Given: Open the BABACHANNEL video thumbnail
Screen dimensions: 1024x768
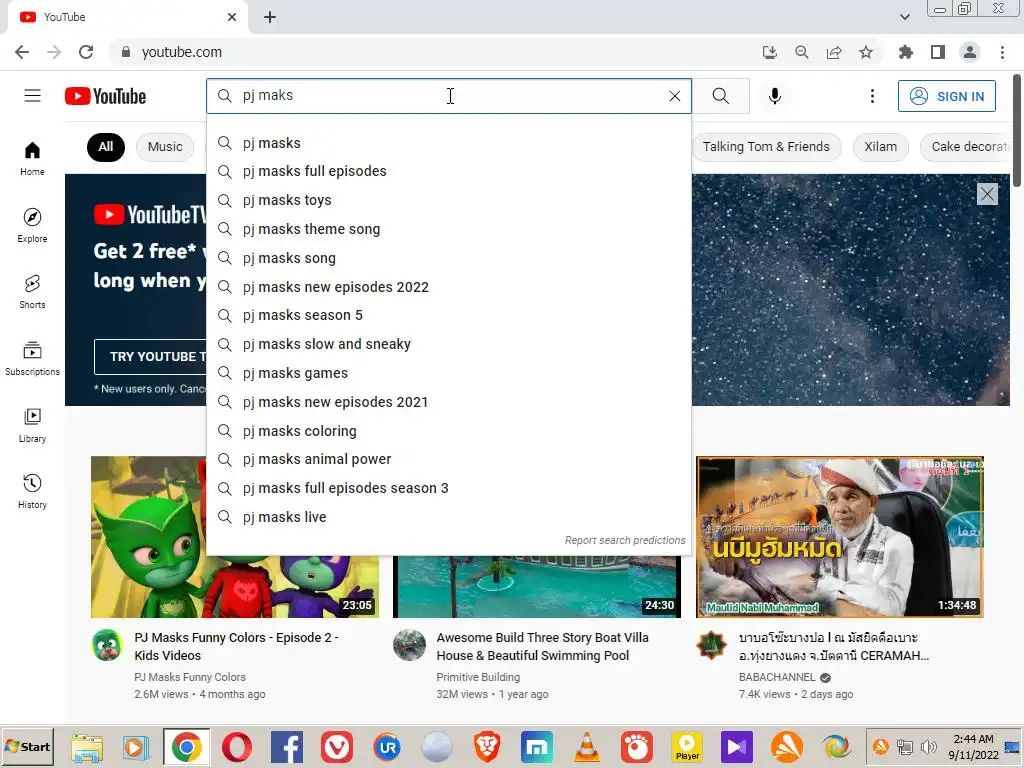Looking at the screenshot, I should pyautogui.click(x=840, y=537).
